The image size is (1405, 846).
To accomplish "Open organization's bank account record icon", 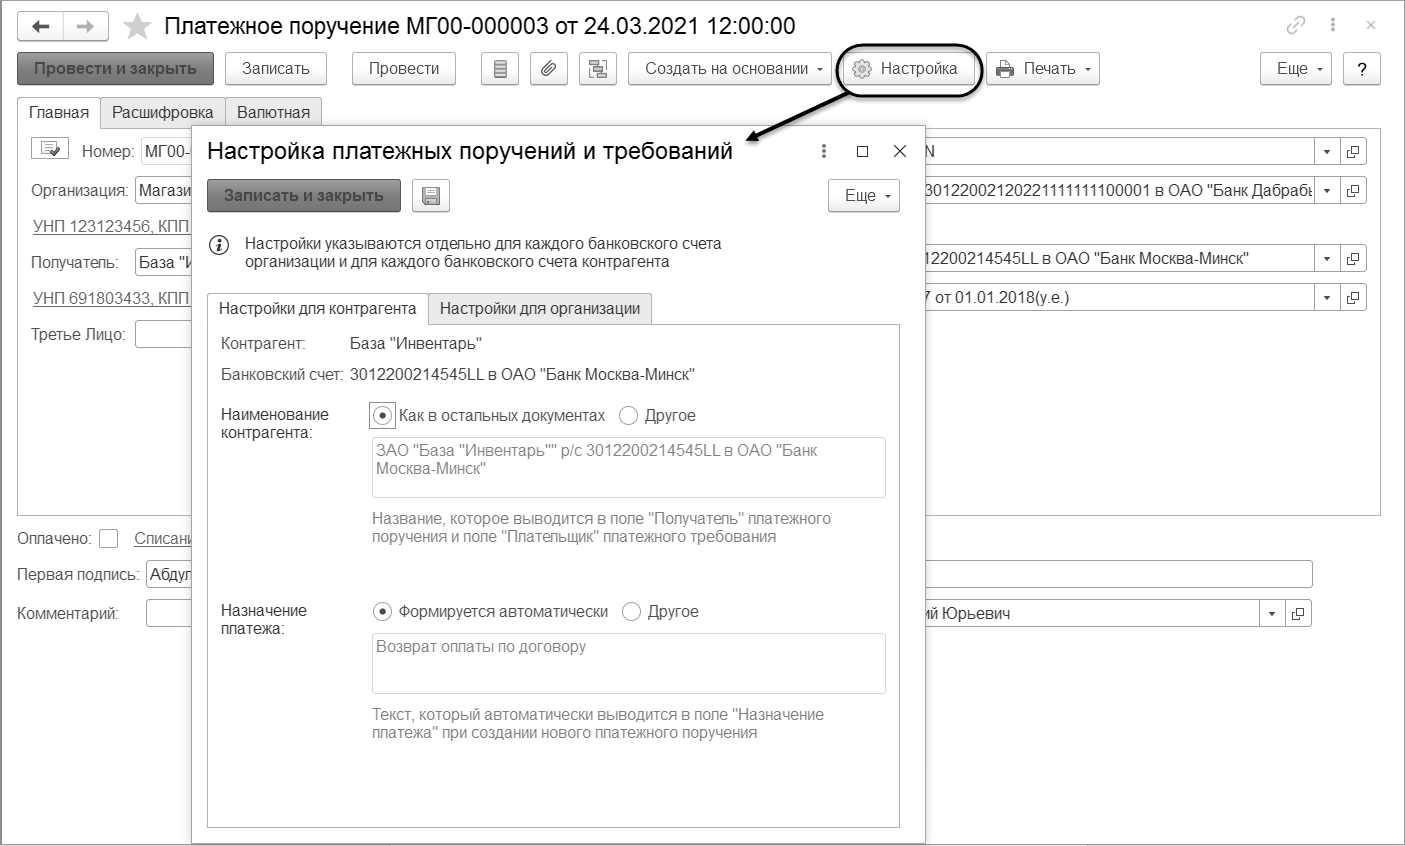I will [x=1353, y=190].
